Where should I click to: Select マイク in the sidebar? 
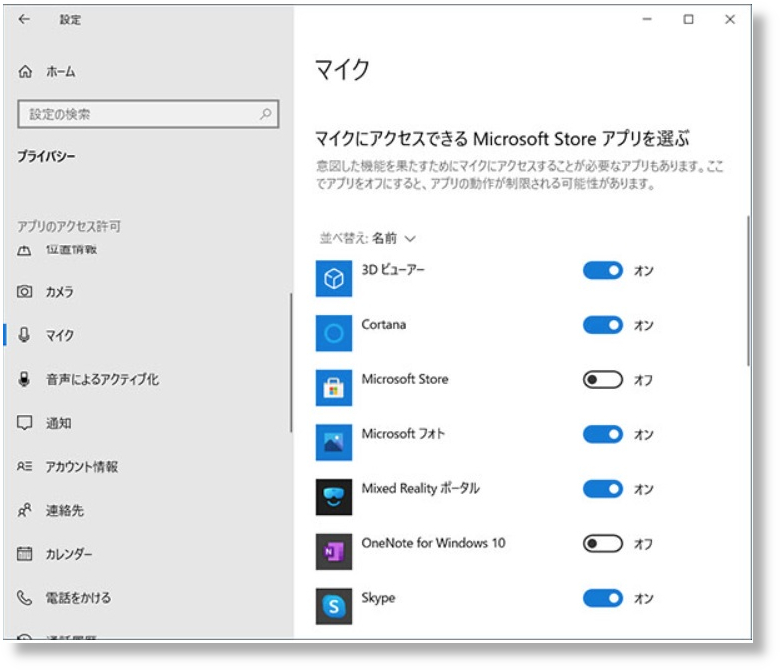[147, 335]
